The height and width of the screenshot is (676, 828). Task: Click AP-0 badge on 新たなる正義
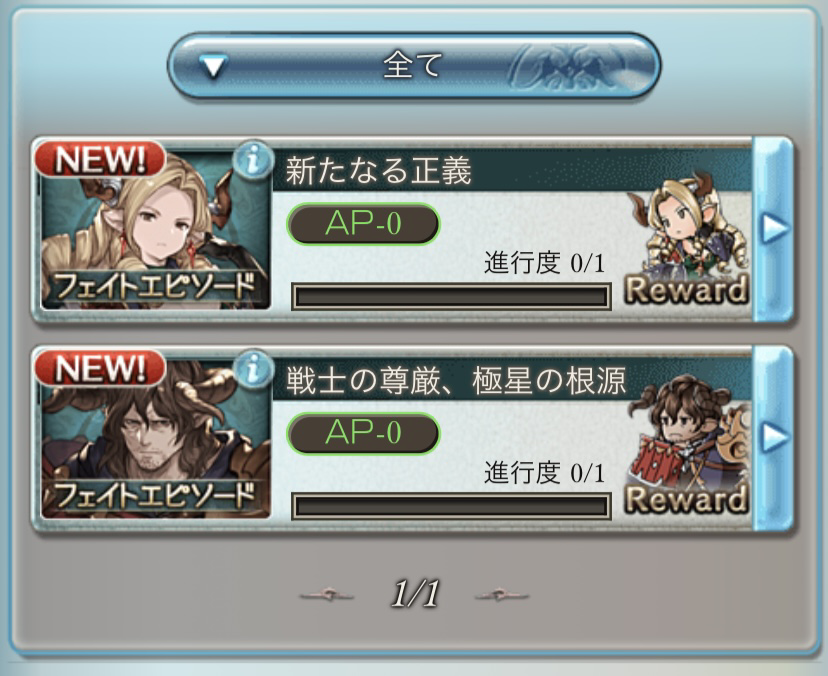click(363, 224)
